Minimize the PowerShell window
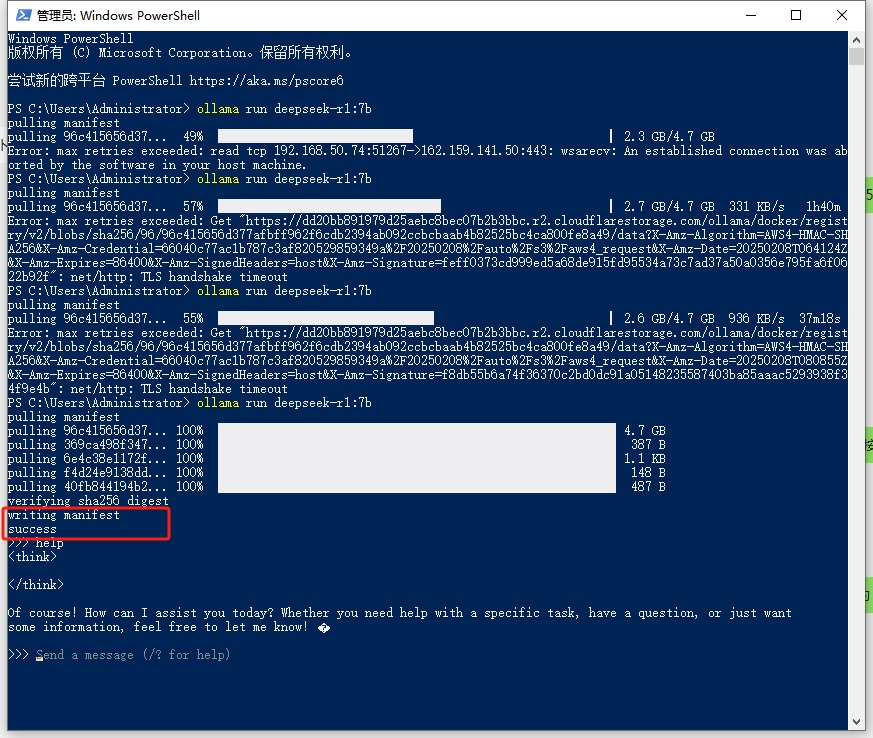Screen dimensions: 873x738 click(x=751, y=15)
